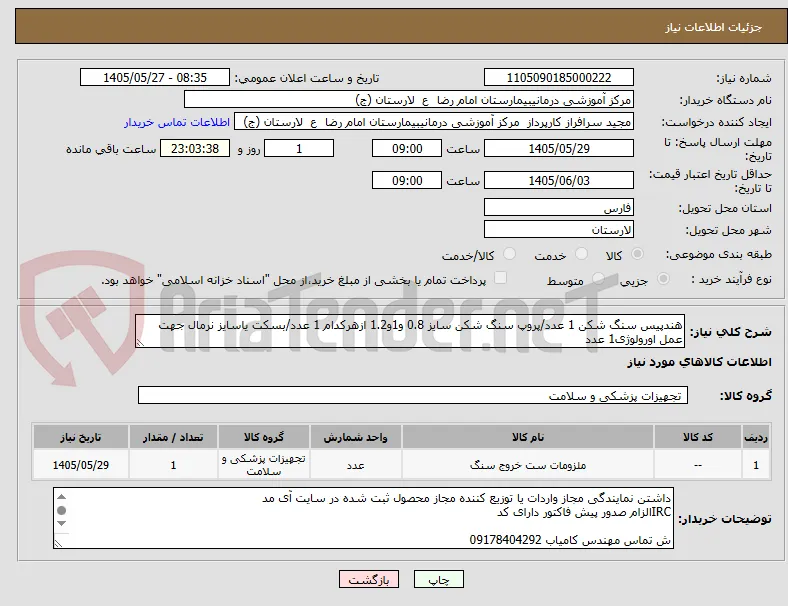Select the جزیی purchase type radio

663,278
